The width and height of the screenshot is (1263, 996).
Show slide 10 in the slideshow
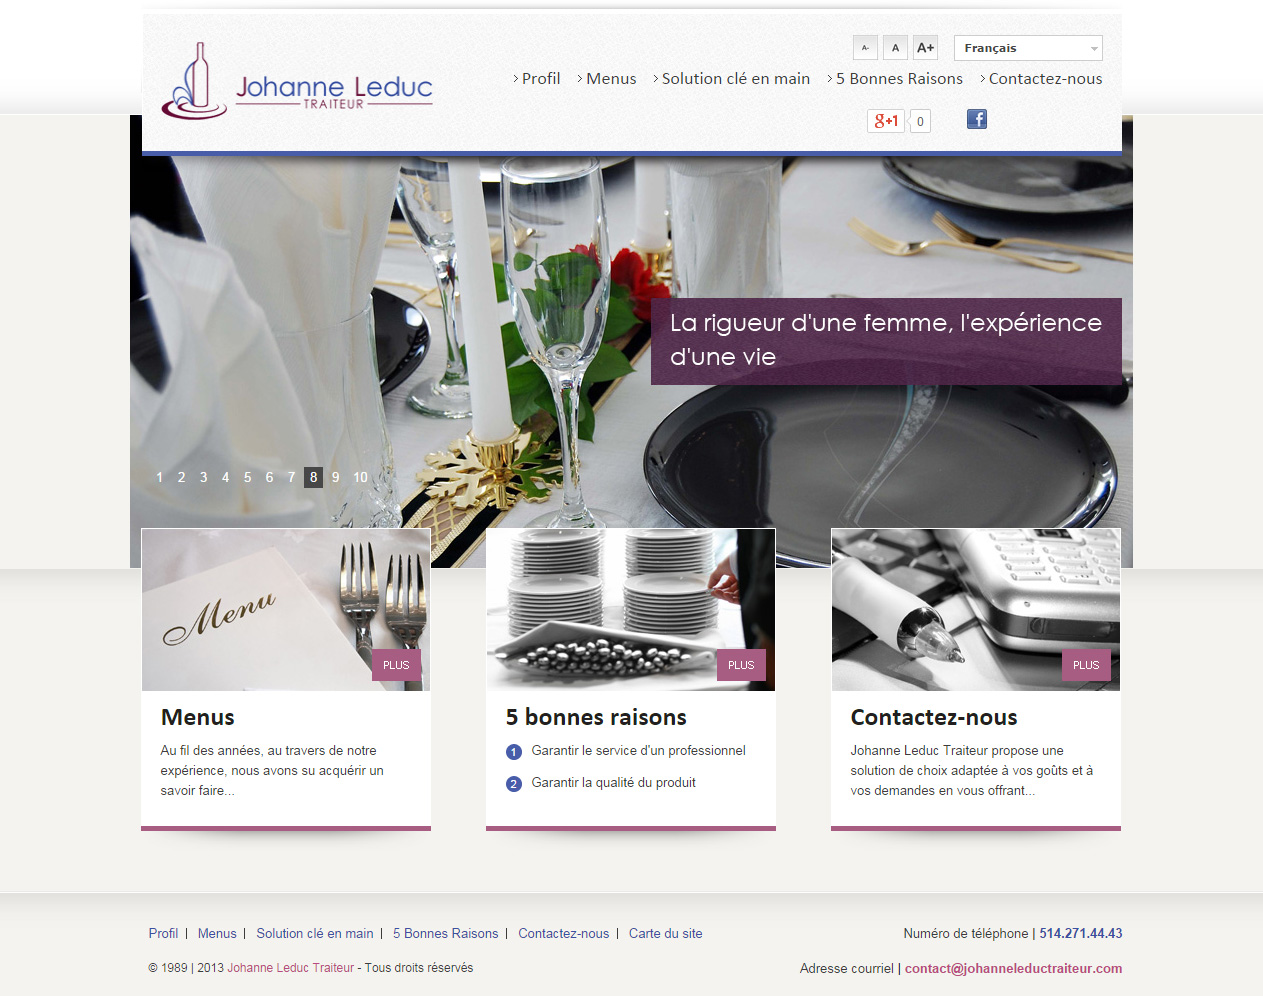pos(360,477)
